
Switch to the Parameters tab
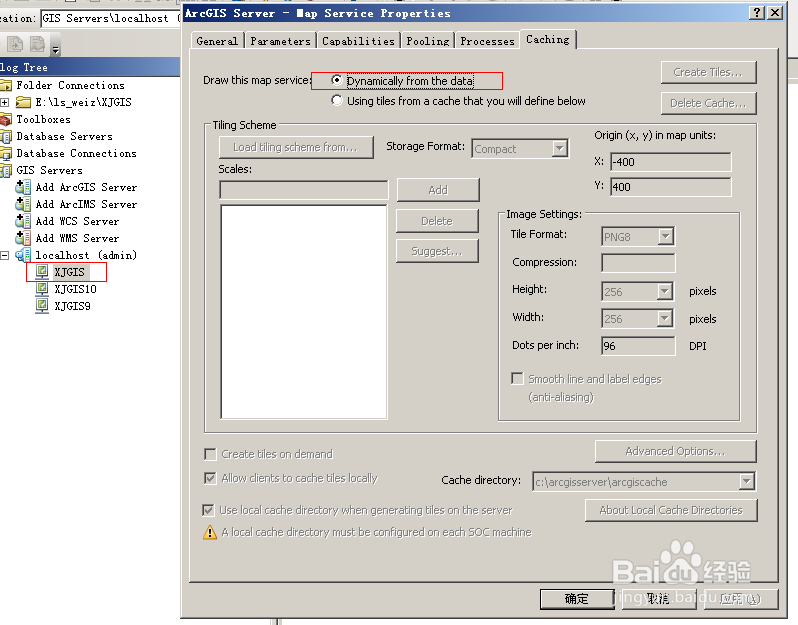[280, 41]
